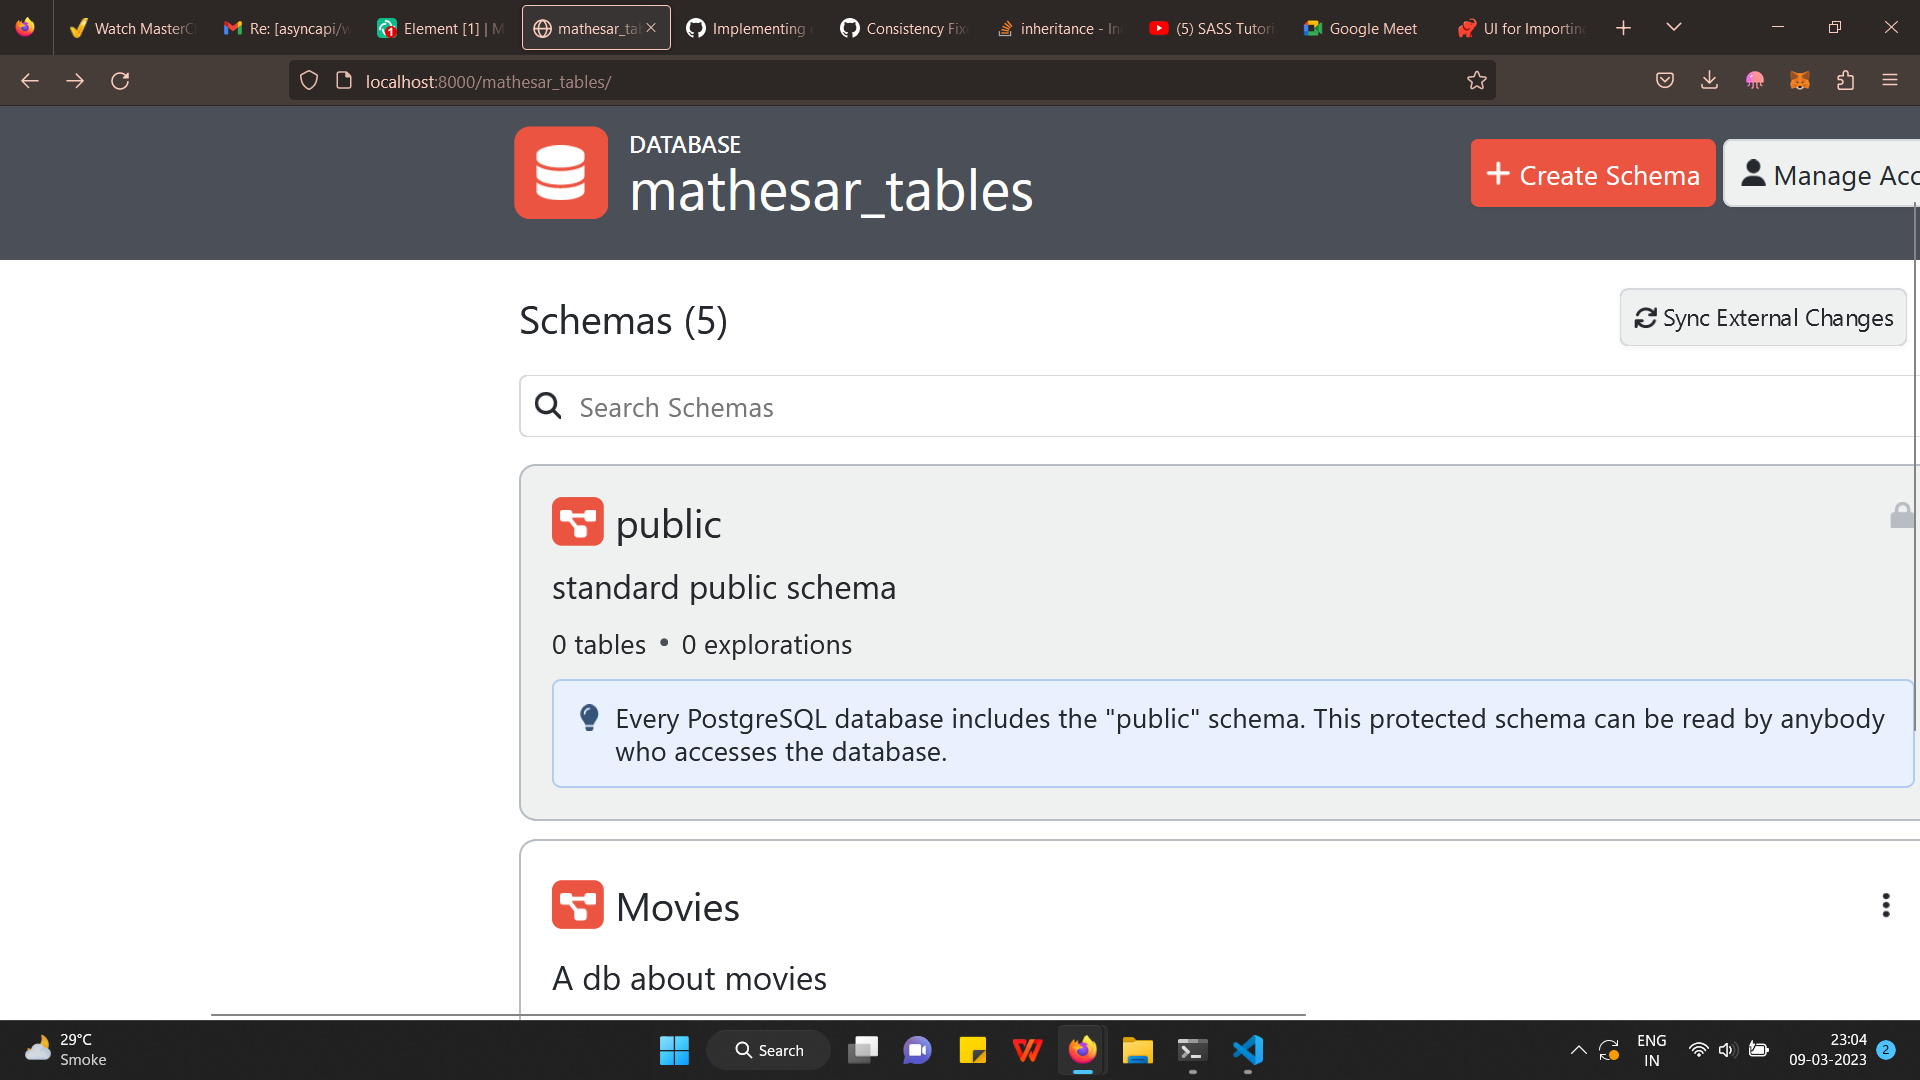Screen dimensions: 1920x1080
Task: Open the Firefox application hamburger menu
Action: 1891,80
